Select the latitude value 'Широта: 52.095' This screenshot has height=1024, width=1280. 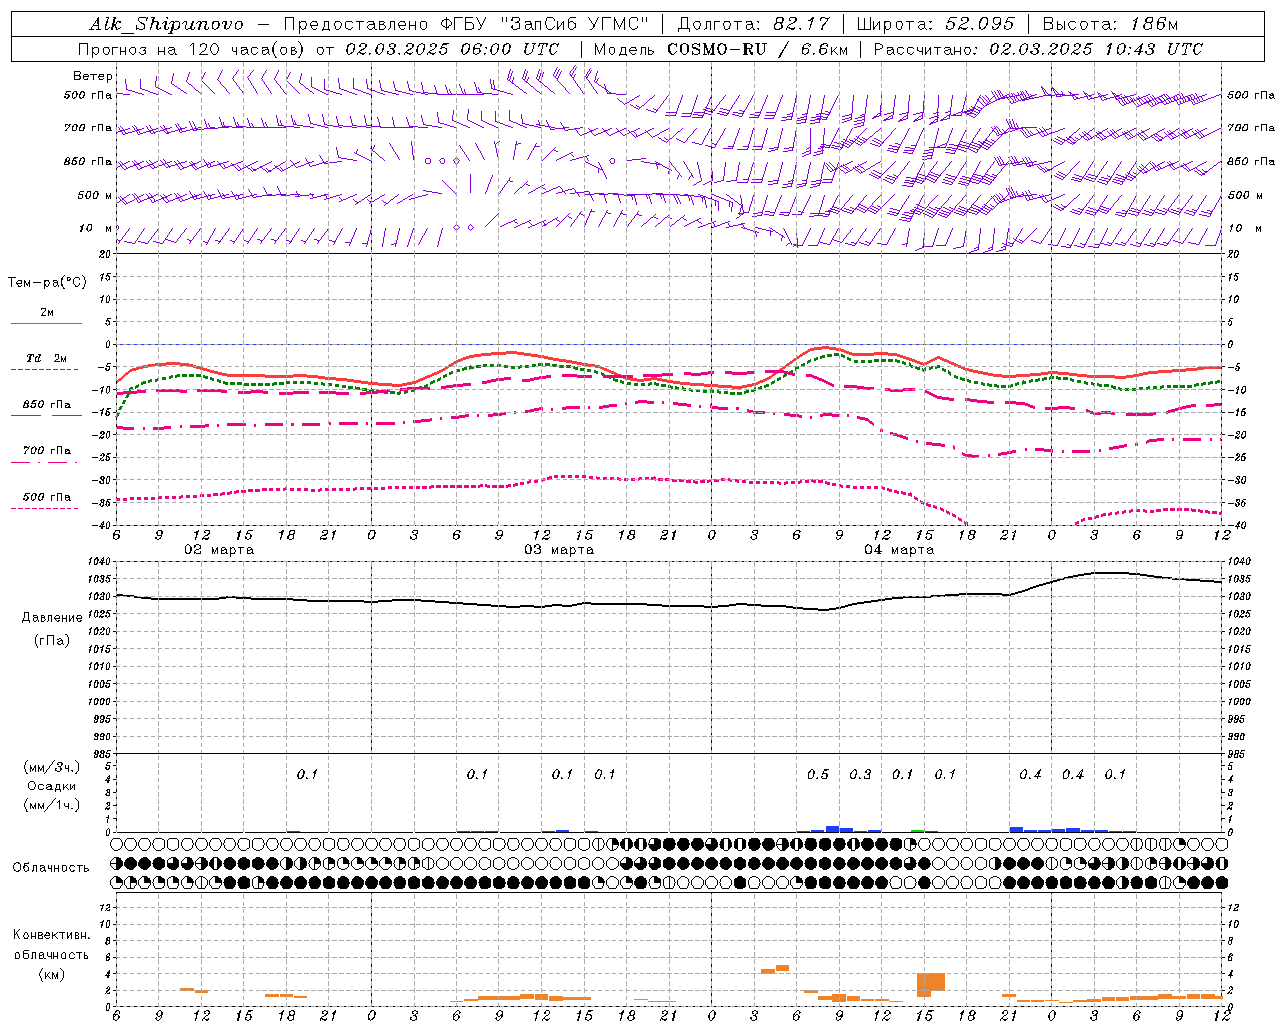click(936, 24)
